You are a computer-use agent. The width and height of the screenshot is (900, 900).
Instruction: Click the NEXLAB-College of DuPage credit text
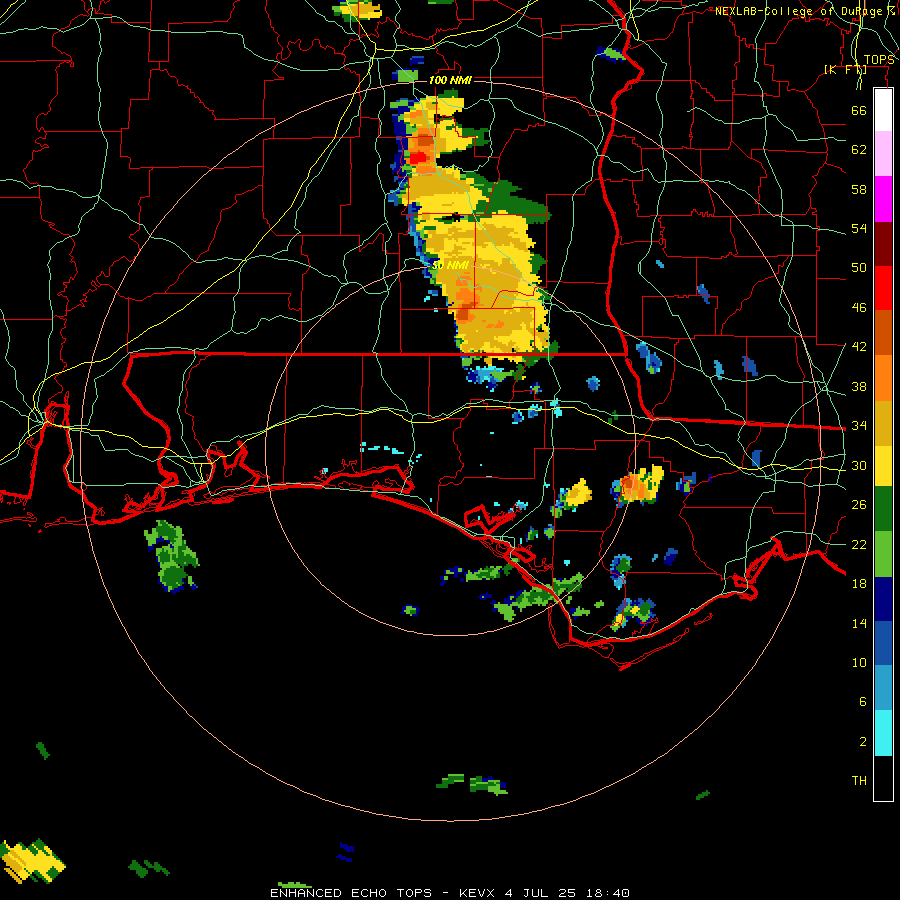(x=805, y=11)
